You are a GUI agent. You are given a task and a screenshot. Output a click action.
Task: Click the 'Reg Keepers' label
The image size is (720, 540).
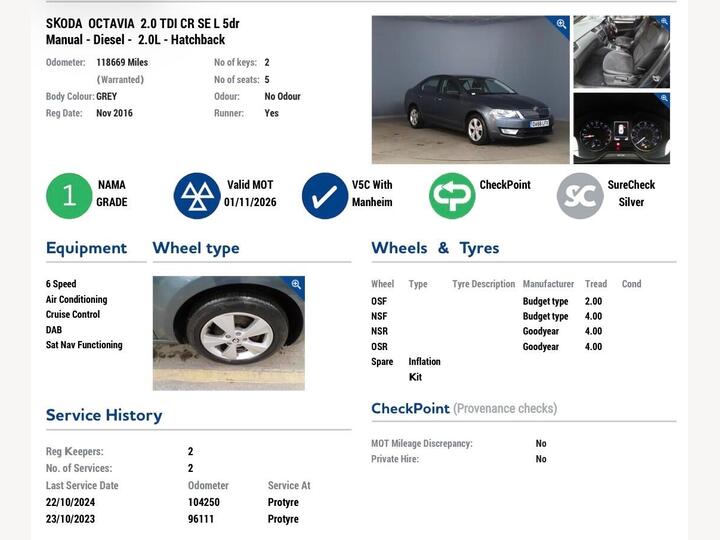[75, 452]
